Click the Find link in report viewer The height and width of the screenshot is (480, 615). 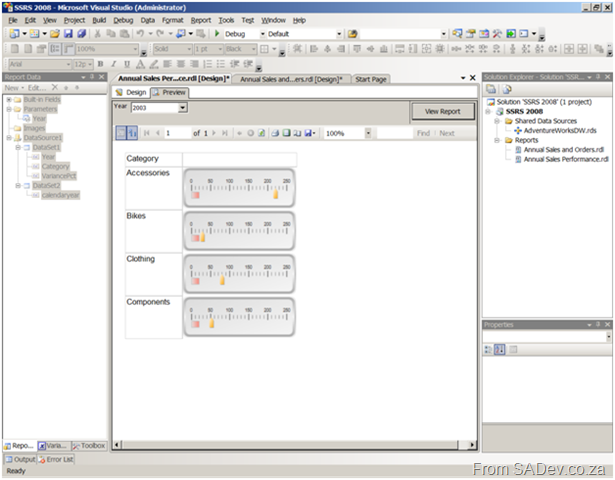pyautogui.click(x=423, y=133)
